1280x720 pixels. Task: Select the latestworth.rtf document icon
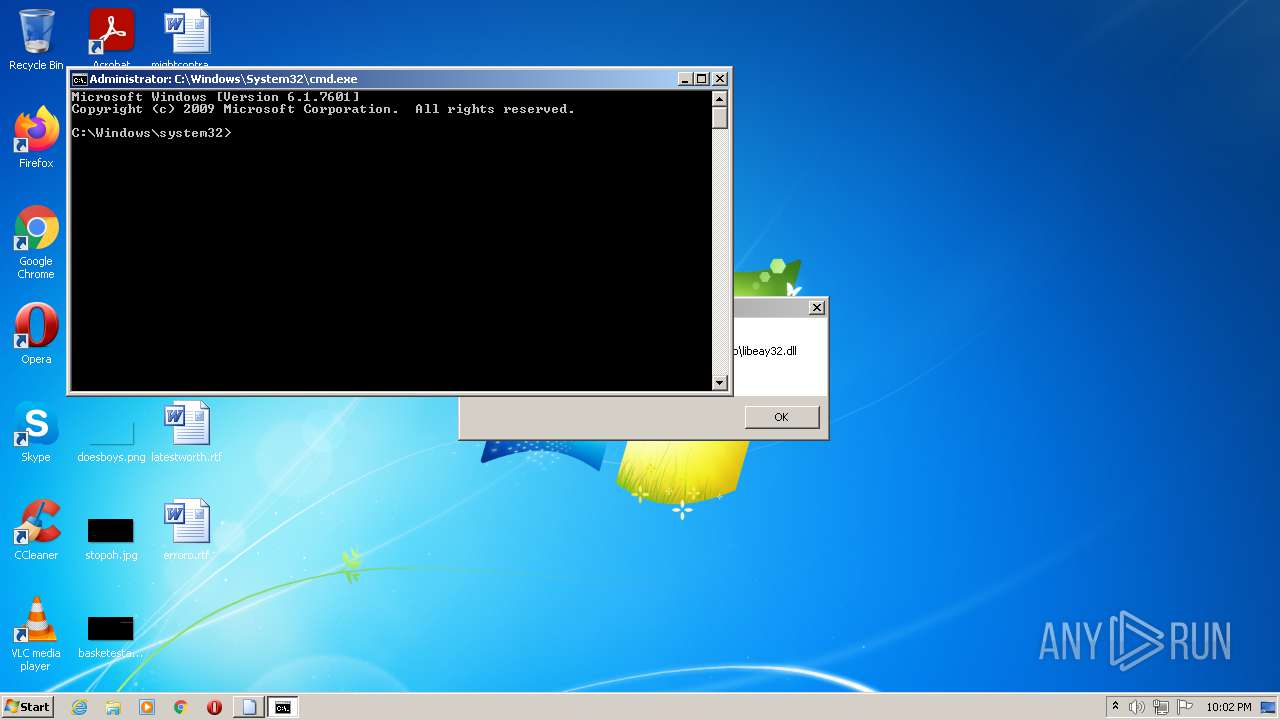point(187,432)
